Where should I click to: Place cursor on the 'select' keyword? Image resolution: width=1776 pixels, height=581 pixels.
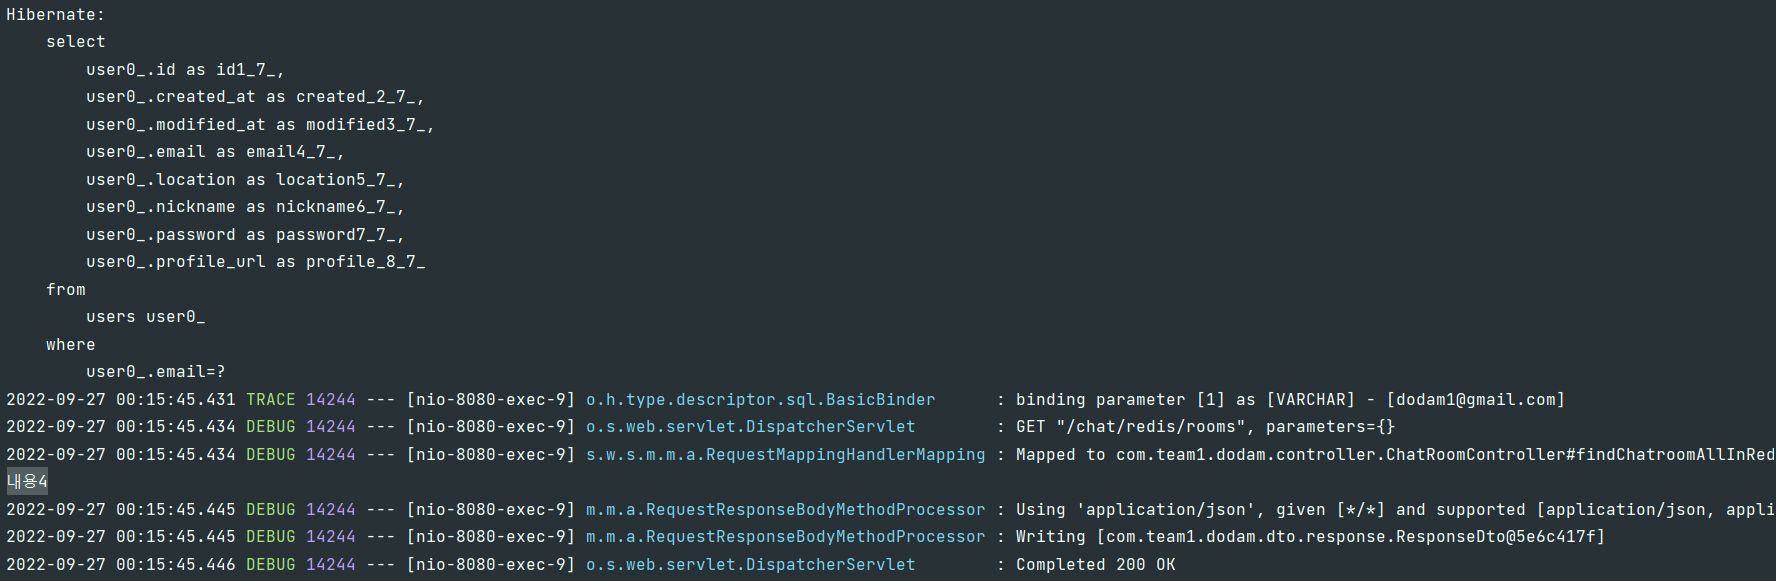(x=76, y=42)
